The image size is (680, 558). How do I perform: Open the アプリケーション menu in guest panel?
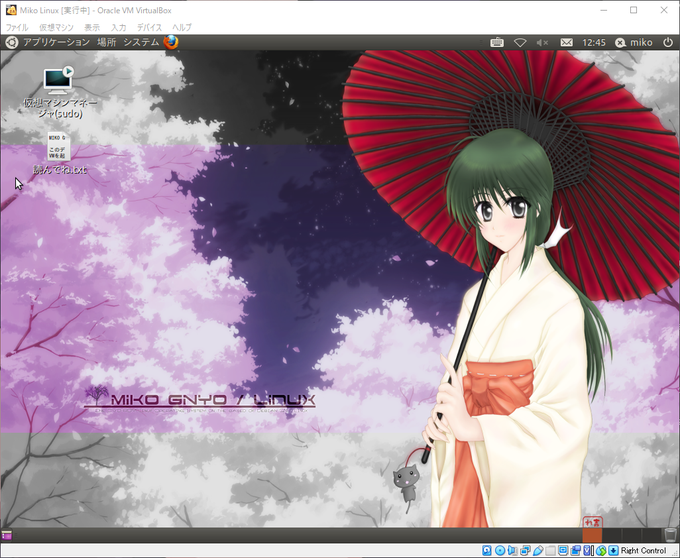coord(56,42)
